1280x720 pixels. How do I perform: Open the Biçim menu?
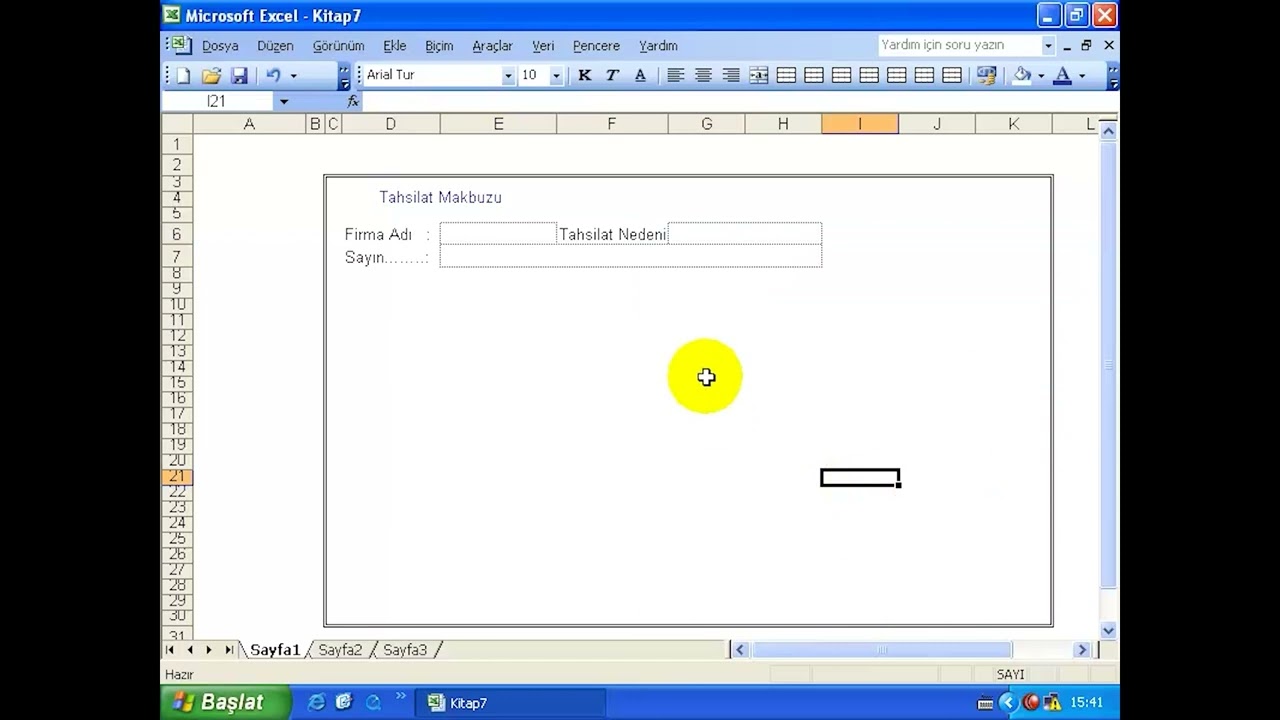coord(439,46)
